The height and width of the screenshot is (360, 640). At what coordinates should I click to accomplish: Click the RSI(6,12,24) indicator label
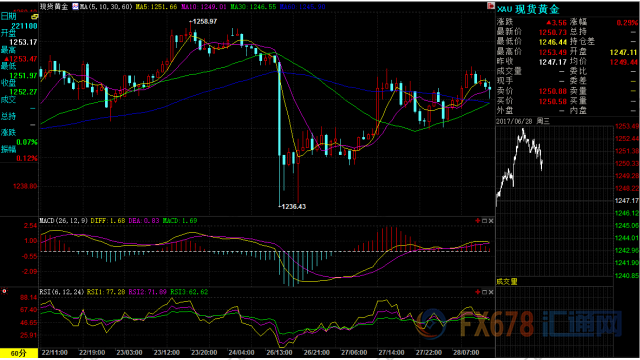pos(62,292)
